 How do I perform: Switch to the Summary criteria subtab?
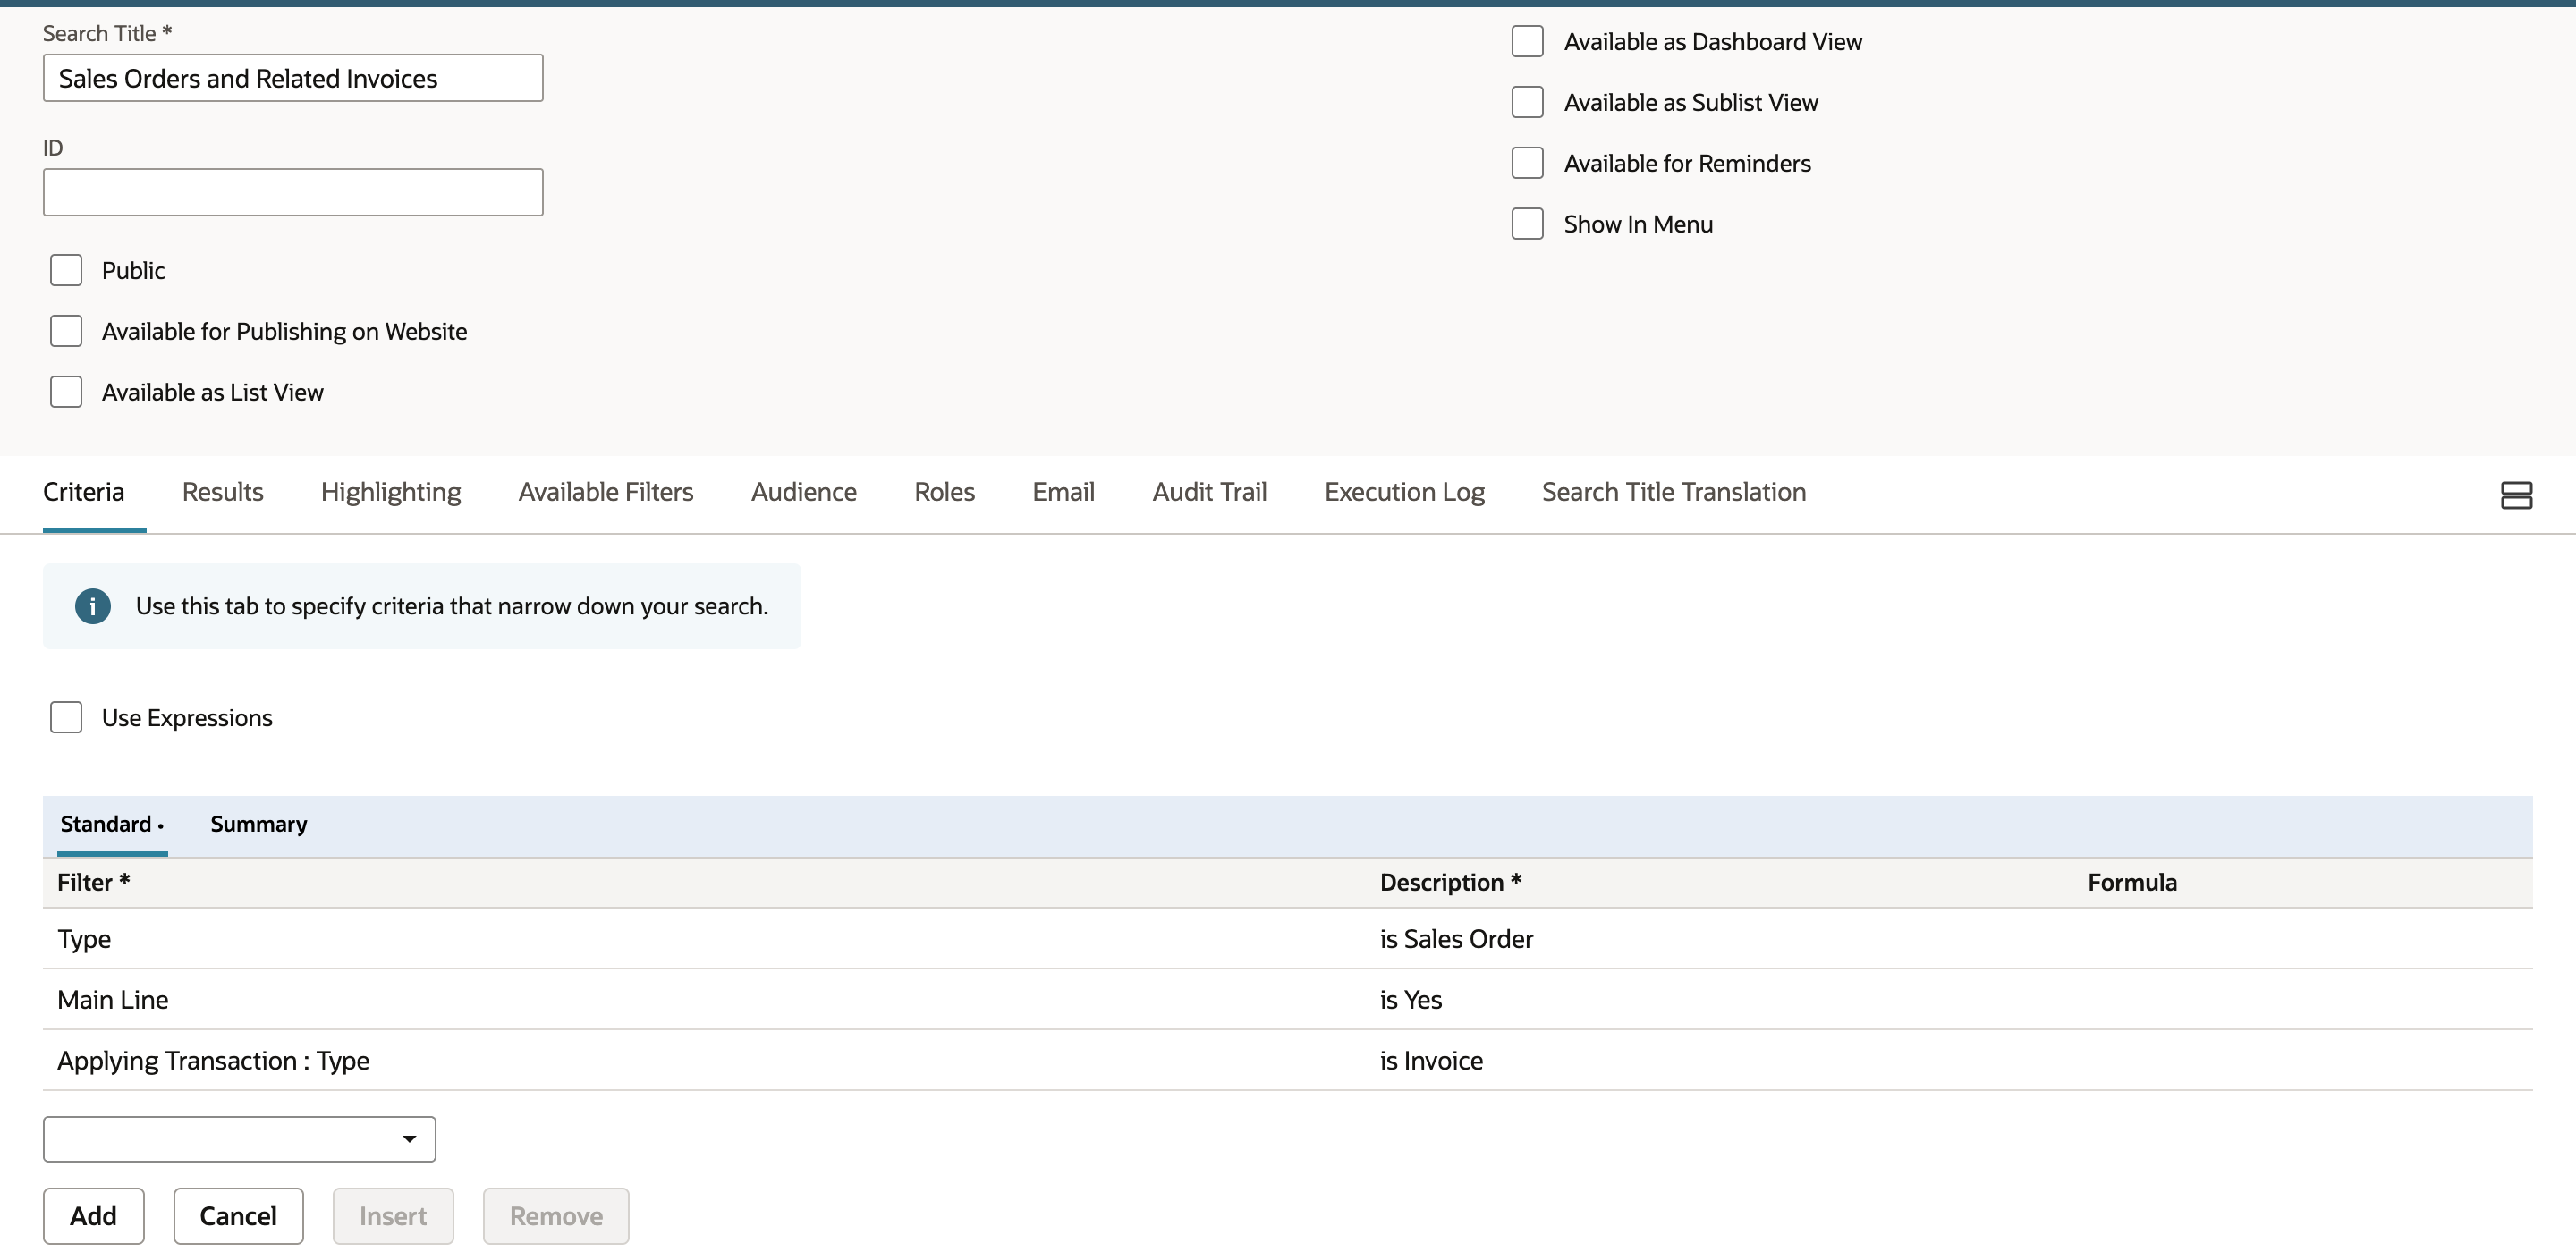258,824
